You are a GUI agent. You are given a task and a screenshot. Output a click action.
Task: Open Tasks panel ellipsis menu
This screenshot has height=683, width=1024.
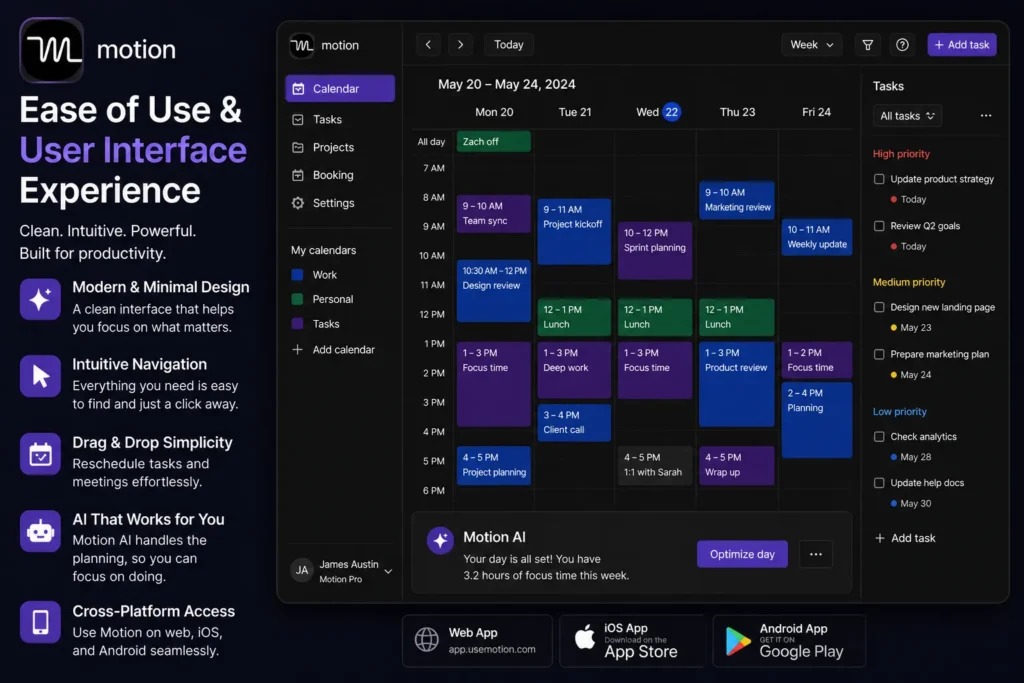point(985,116)
